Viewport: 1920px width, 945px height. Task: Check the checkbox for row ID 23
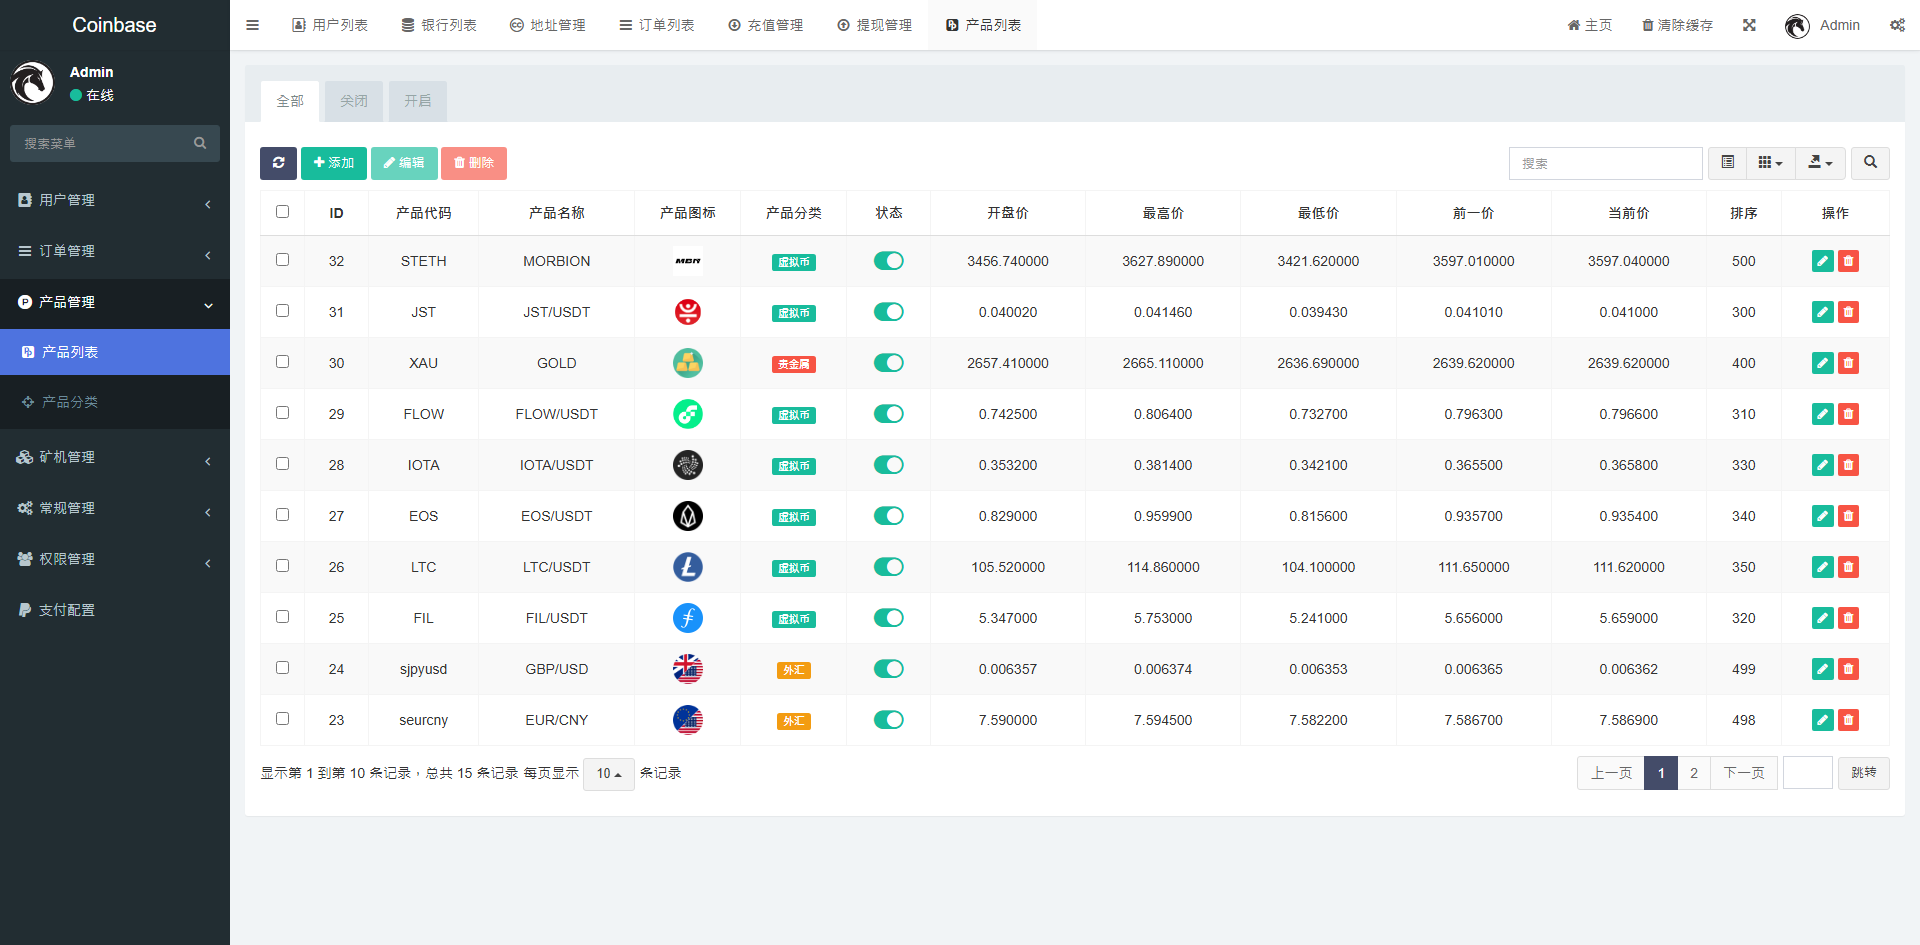(x=282, y=719)
